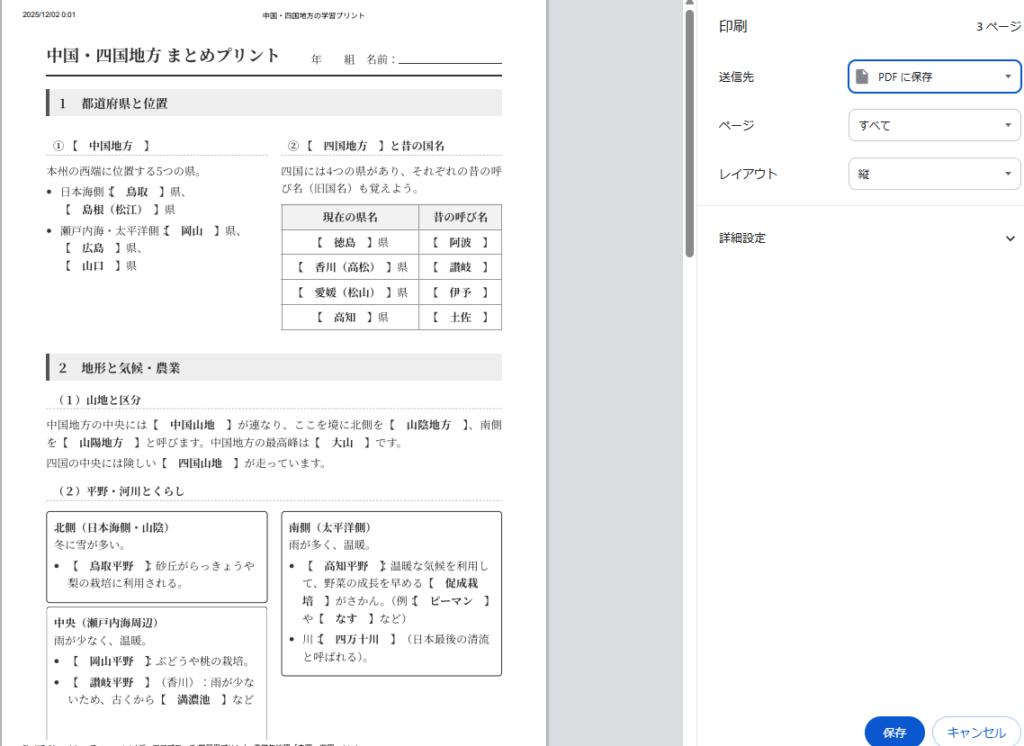Click the preview title 中国・四国地方 まとめプリント
Image resolution: width=1024 pixels, height=746 pixels.
click(x=163, y=55)
